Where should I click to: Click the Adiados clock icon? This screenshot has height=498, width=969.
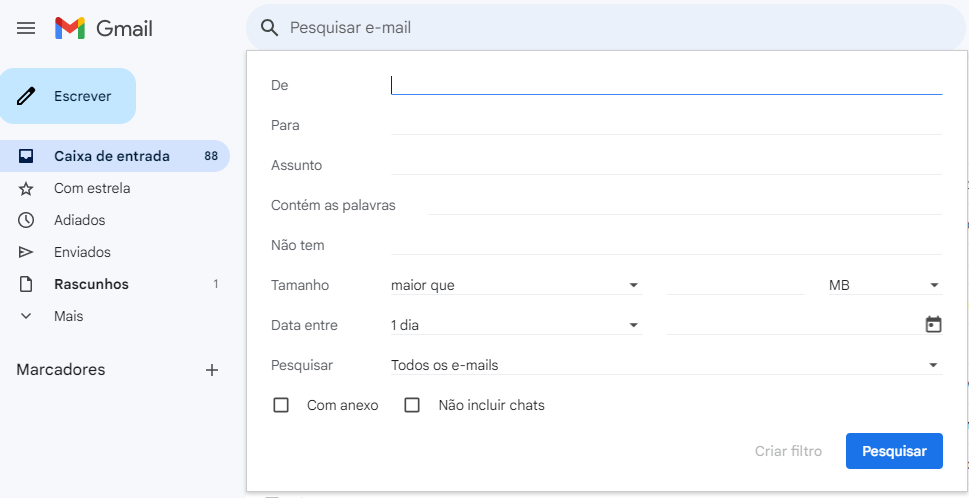(26, 220)
